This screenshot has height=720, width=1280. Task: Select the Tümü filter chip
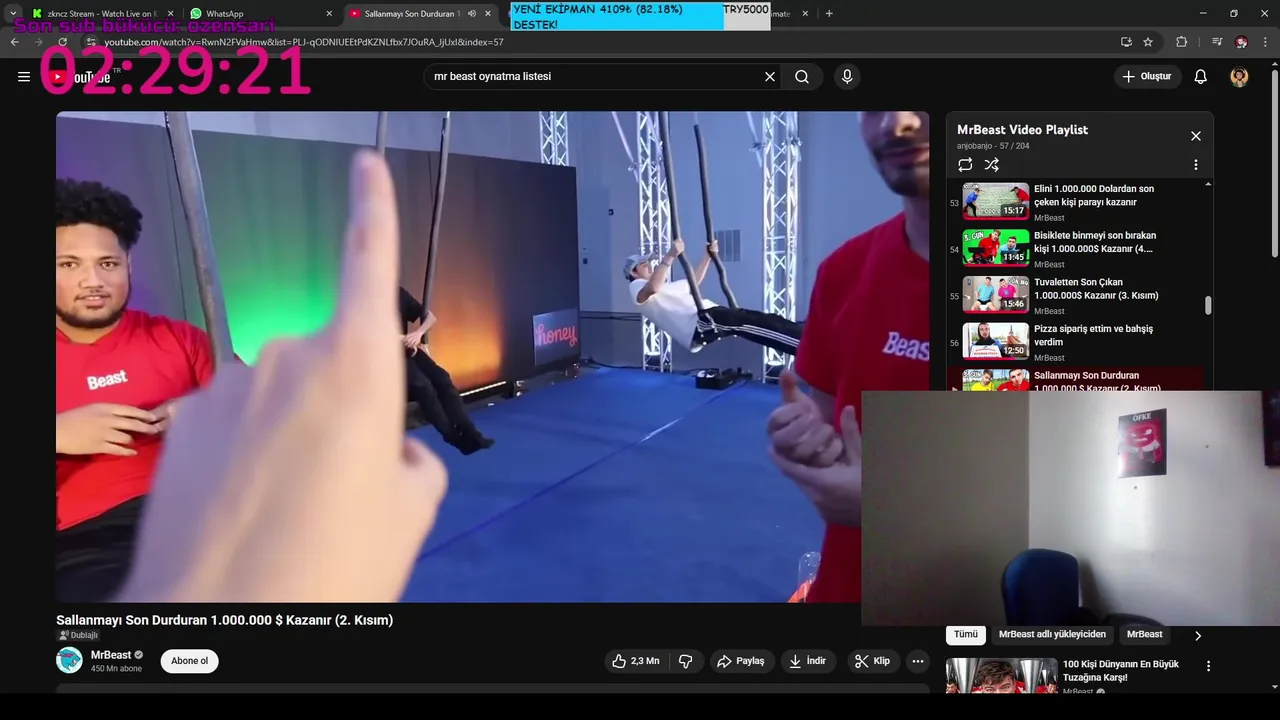(x=966, y=635)
